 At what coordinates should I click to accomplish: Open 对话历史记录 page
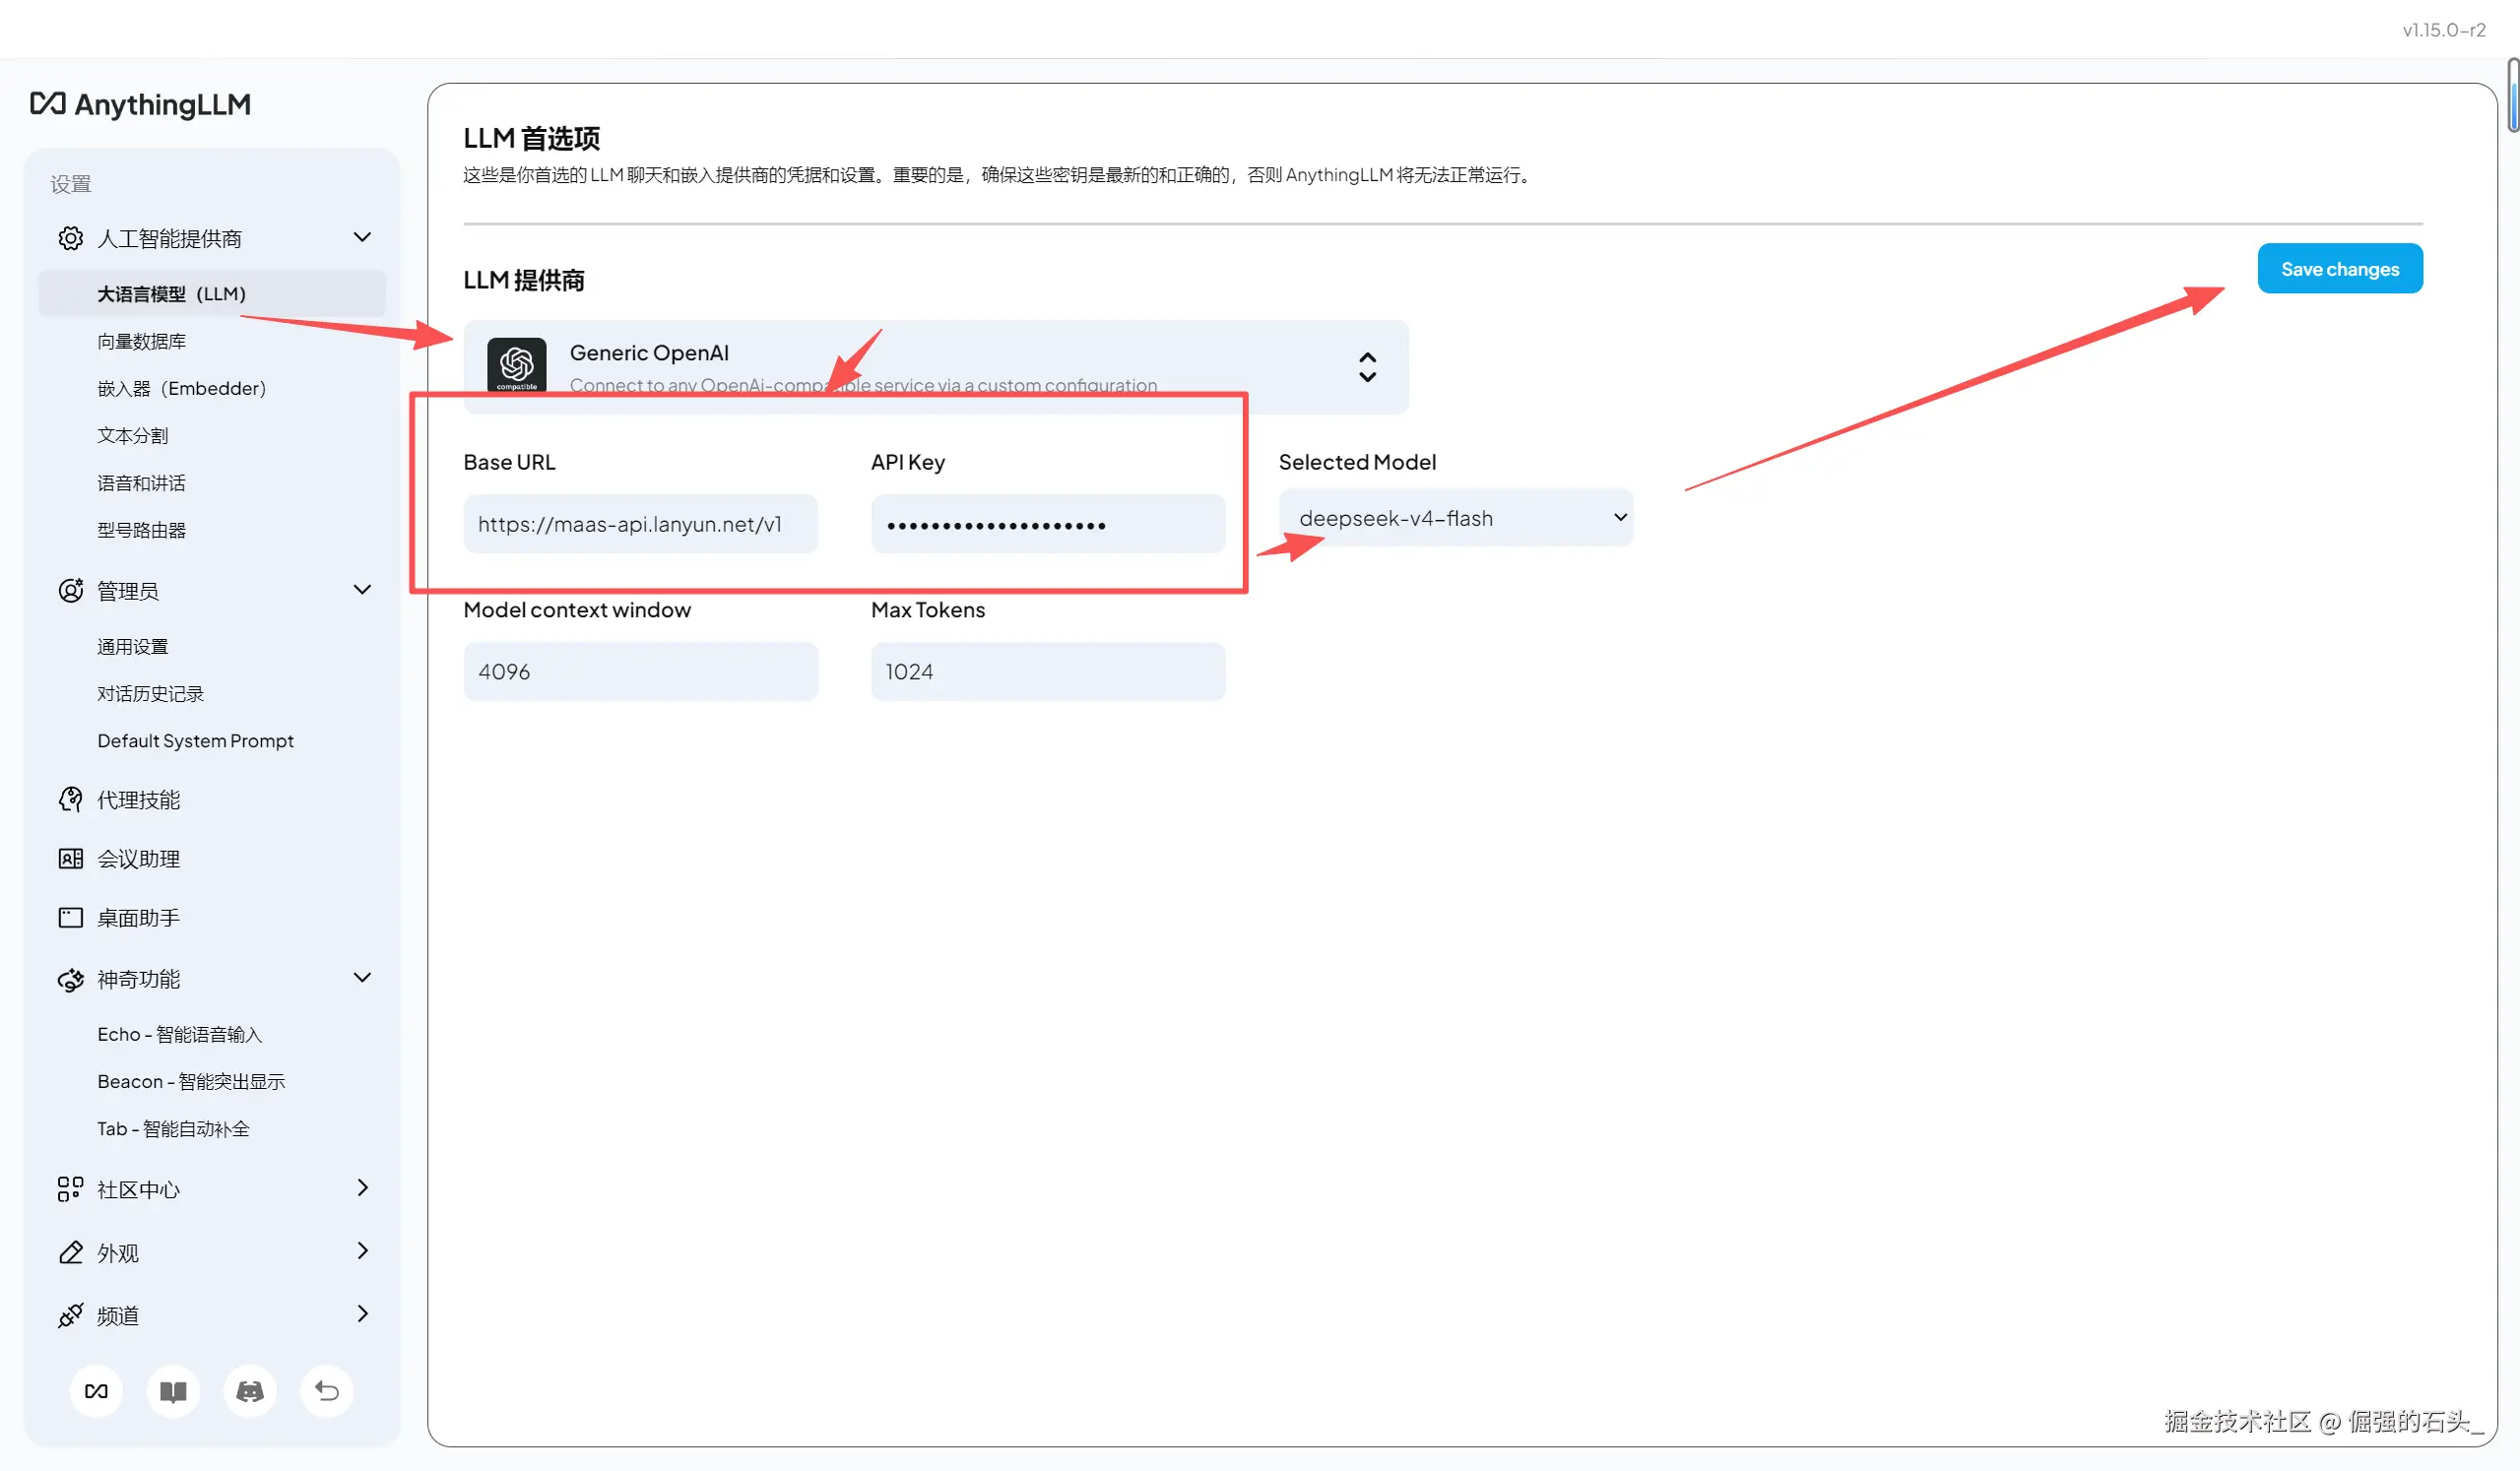tap(150, 693)
